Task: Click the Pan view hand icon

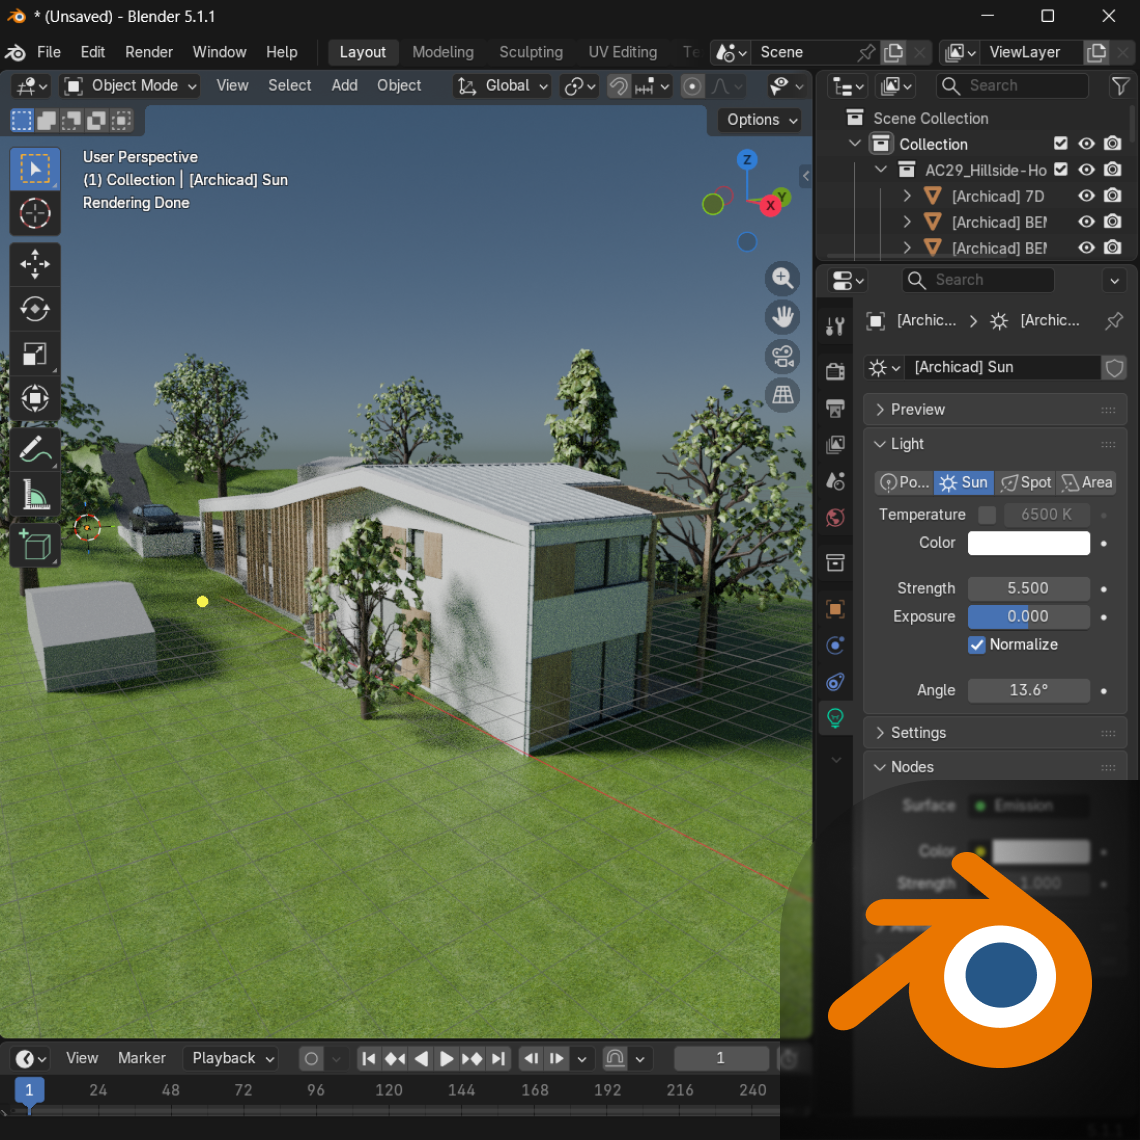Action: (782, 317)
